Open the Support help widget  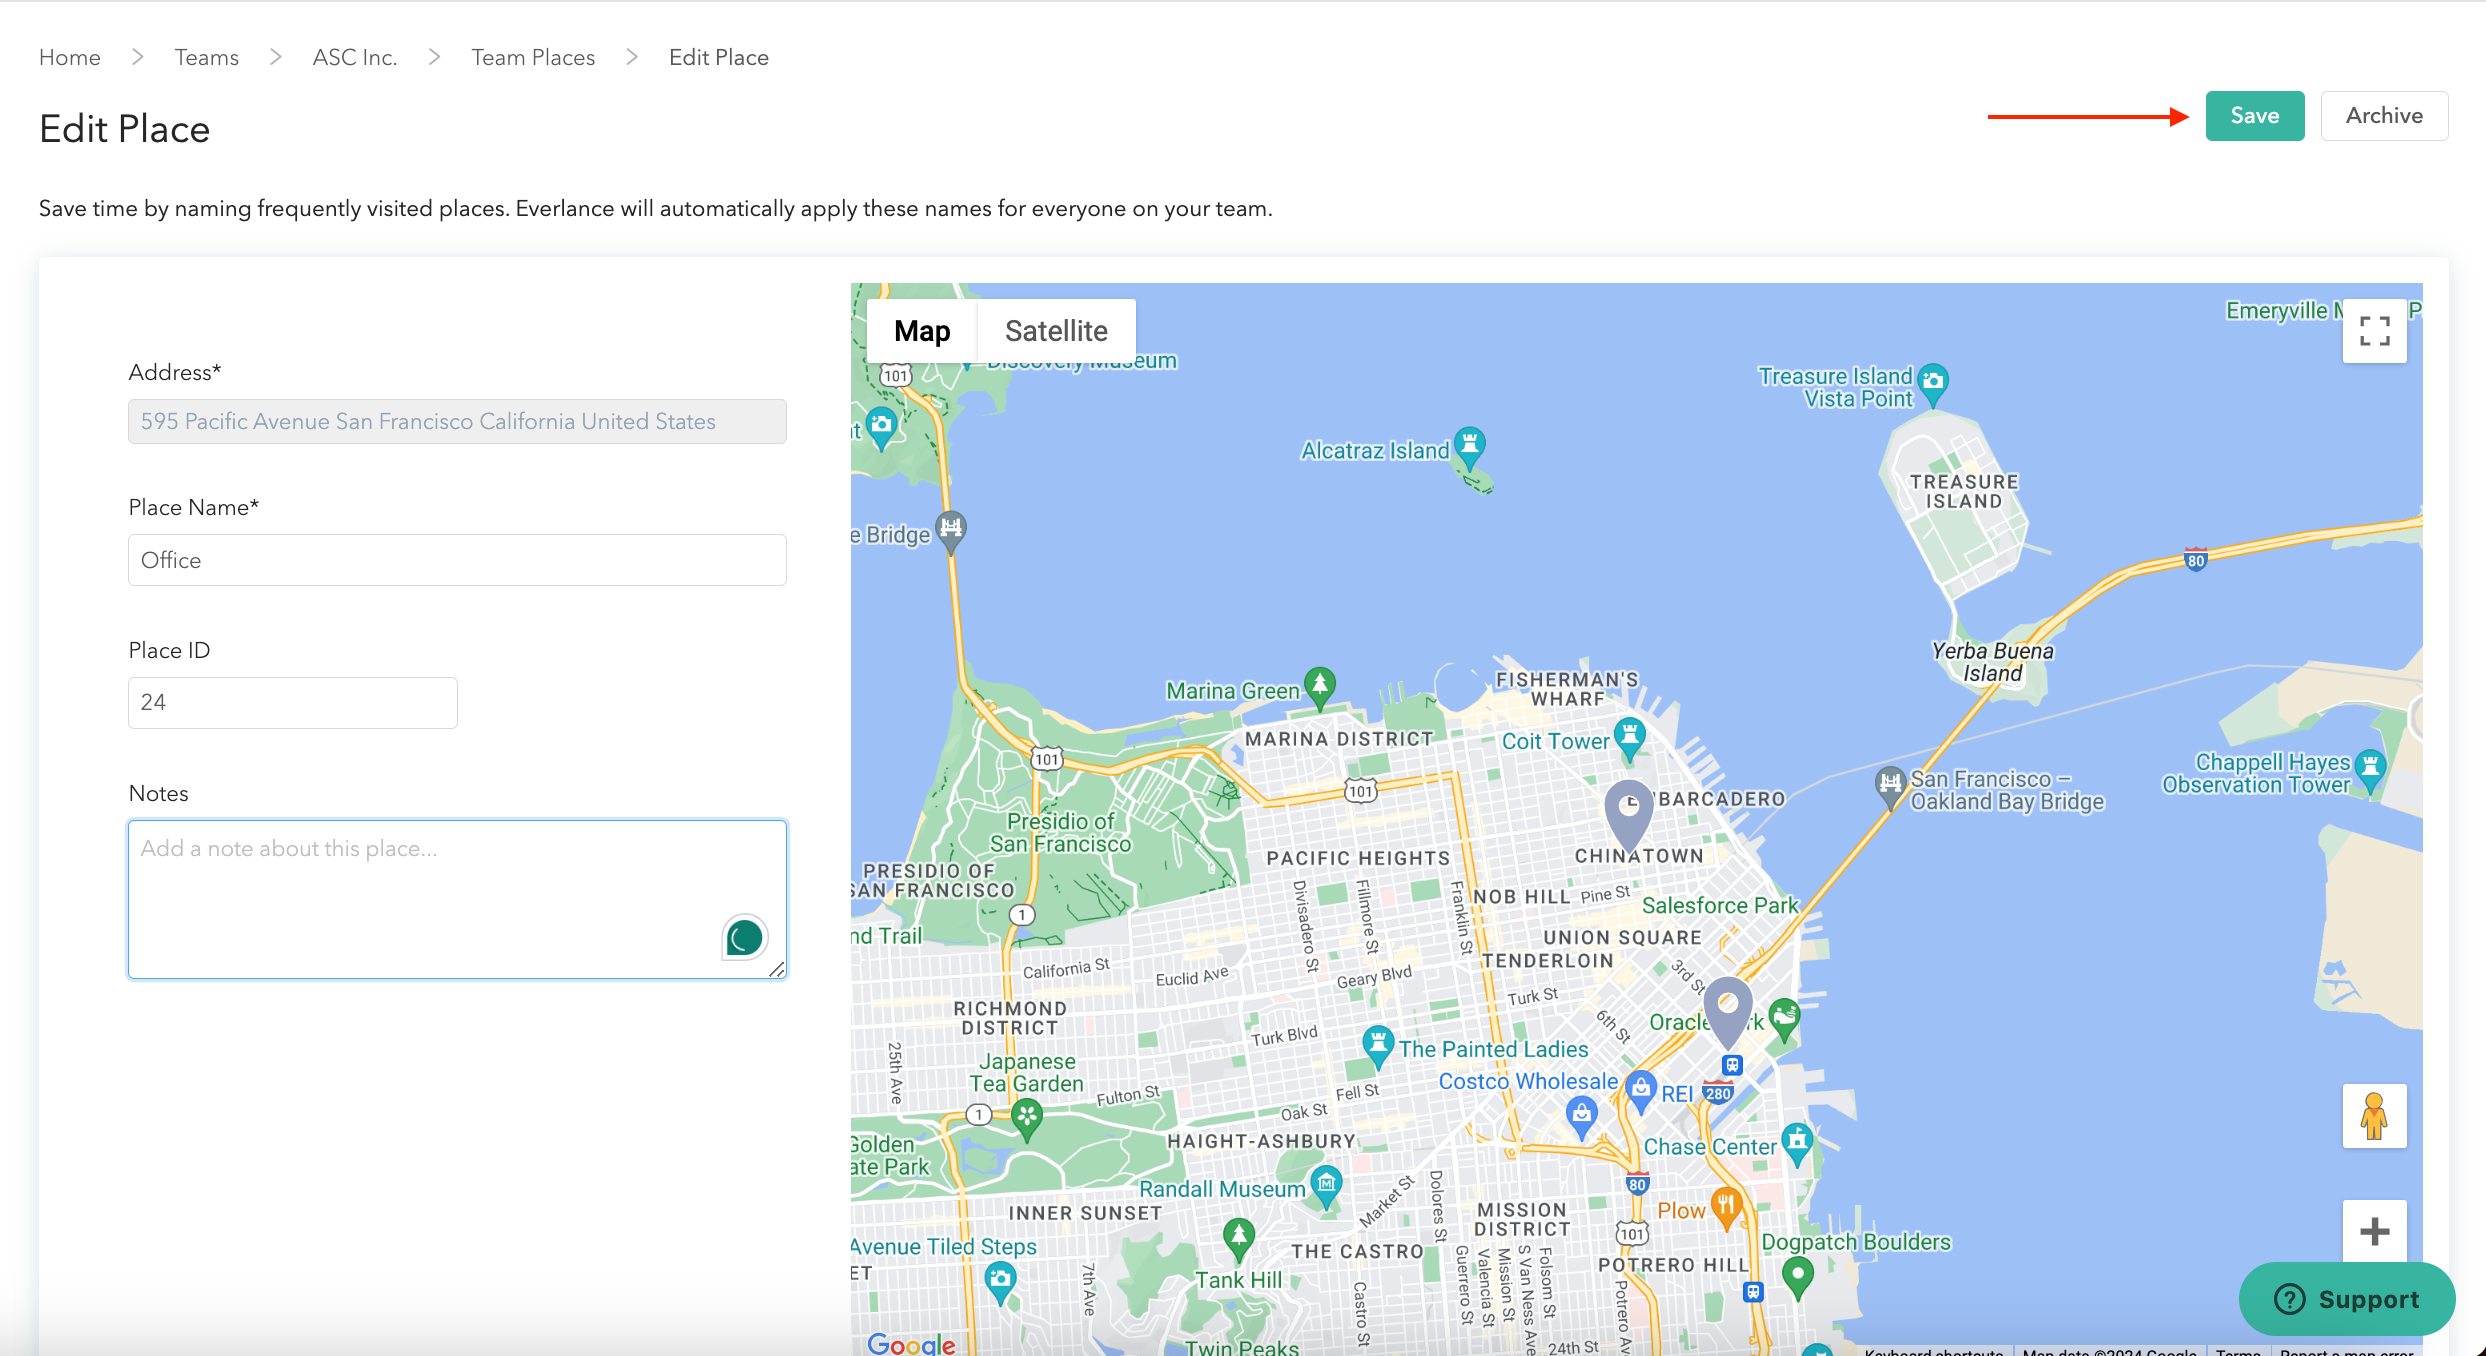click(2347, 1299)
